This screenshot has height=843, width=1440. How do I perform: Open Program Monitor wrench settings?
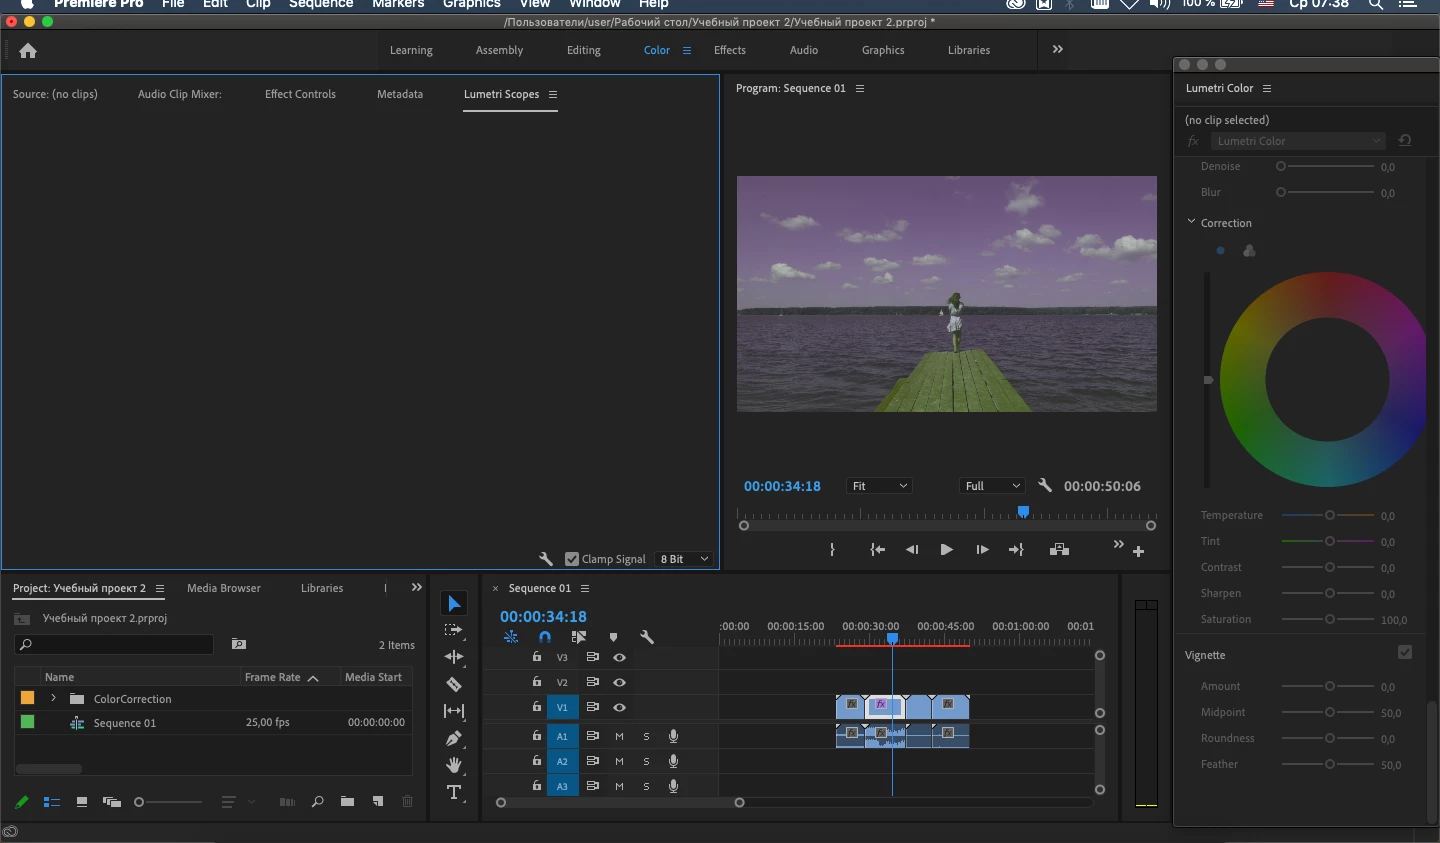tap(1045, 486)
